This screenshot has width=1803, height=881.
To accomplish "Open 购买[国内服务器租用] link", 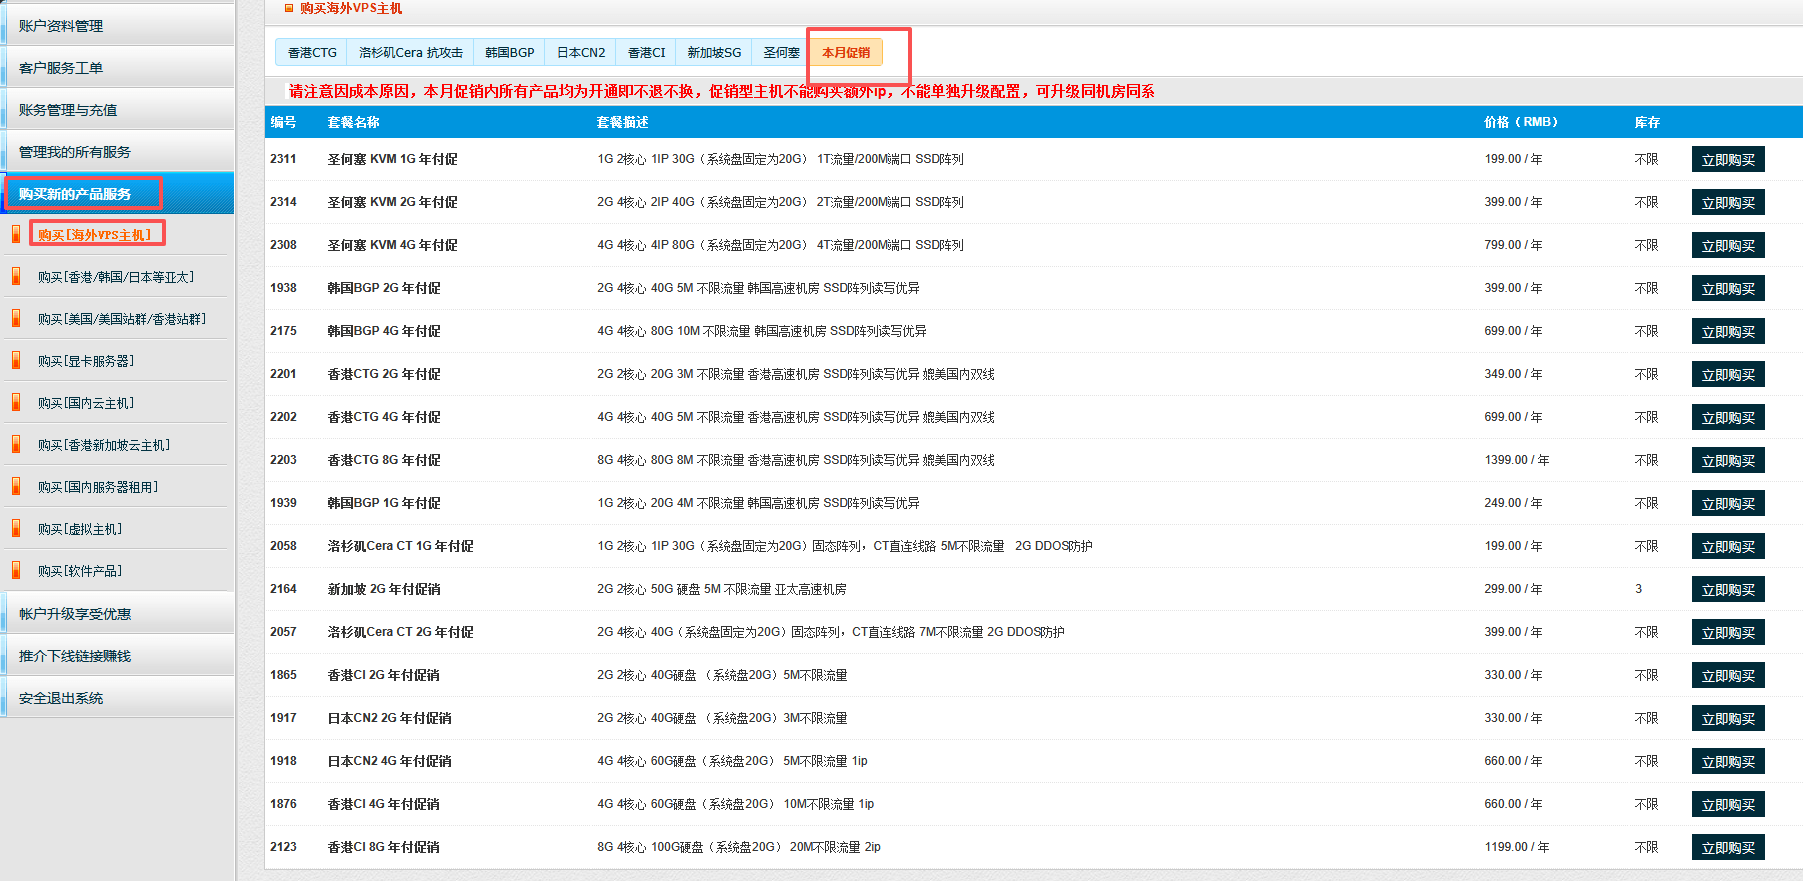I will point(98,487).
